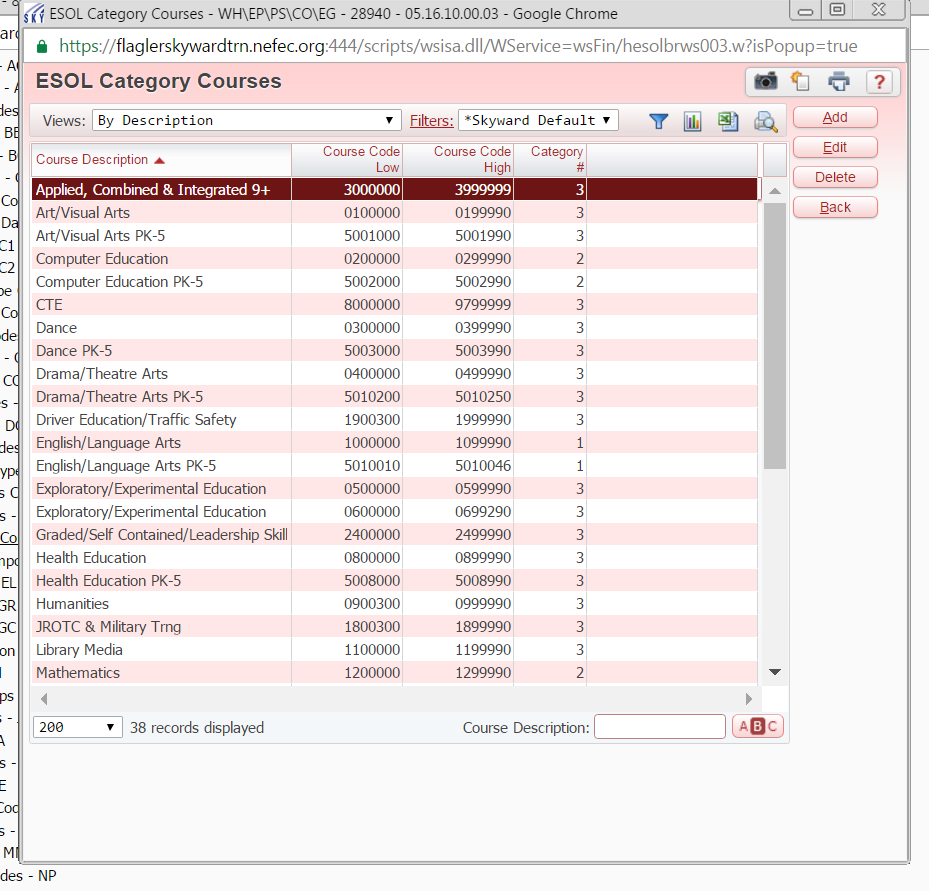
Task: Click the print preview magnifier icon
Action: pos(765,121)
